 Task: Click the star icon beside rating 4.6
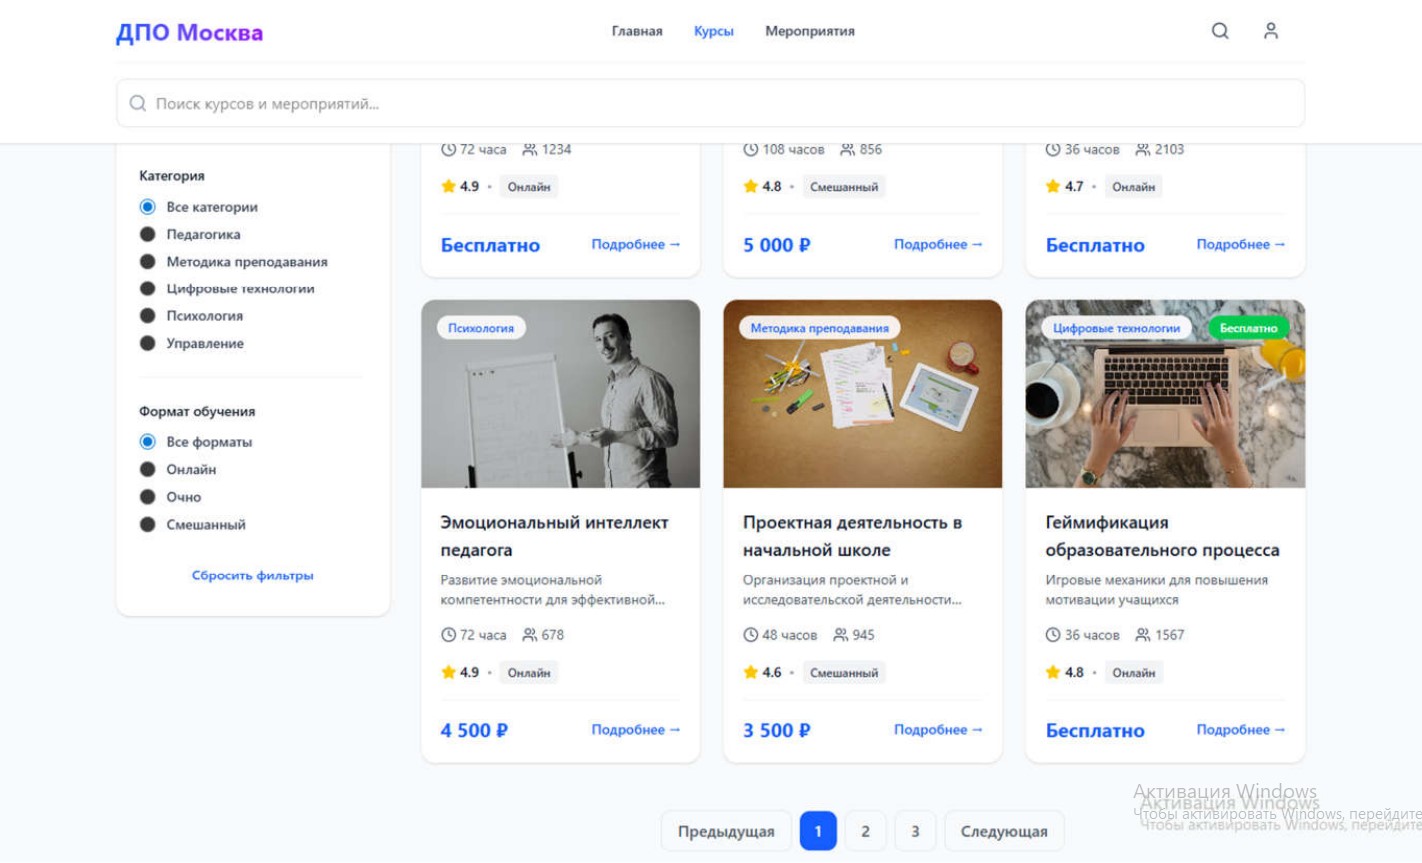(x=751, y=673)
